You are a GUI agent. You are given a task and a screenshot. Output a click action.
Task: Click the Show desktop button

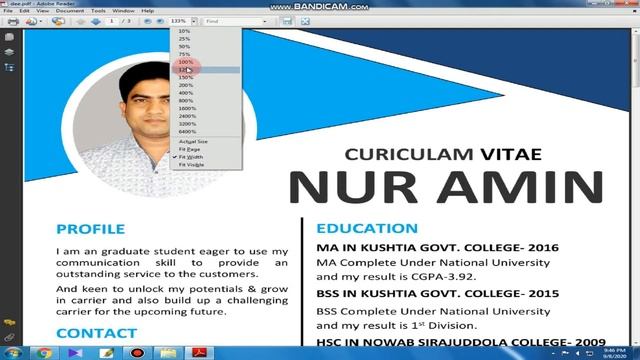click(637, 353)
